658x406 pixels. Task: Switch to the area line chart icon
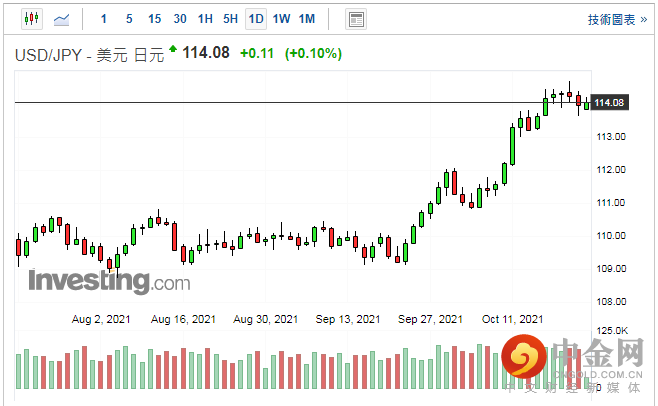tap(62, 19)
